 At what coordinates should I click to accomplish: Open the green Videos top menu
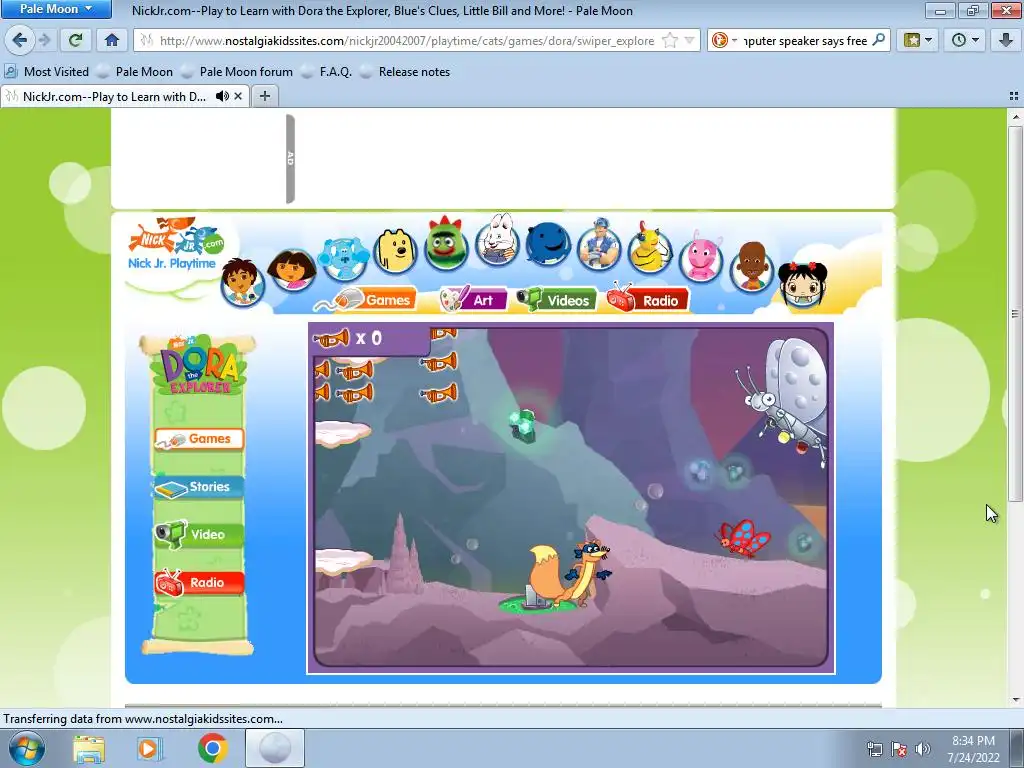pos(557,300)
